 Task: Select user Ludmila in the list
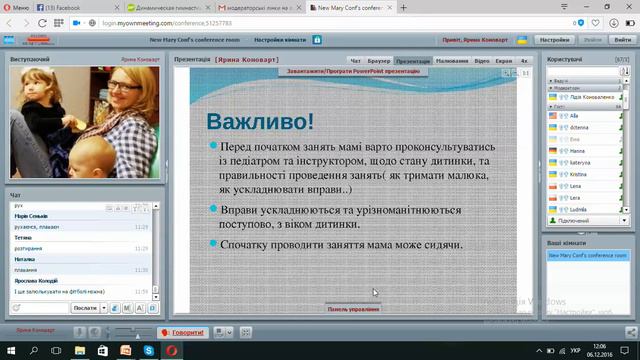tap(585, 209)
